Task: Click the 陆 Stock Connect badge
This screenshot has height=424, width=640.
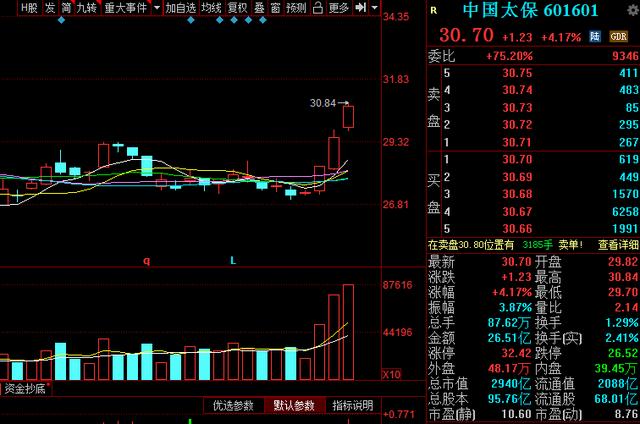Action: click(595, 37)
